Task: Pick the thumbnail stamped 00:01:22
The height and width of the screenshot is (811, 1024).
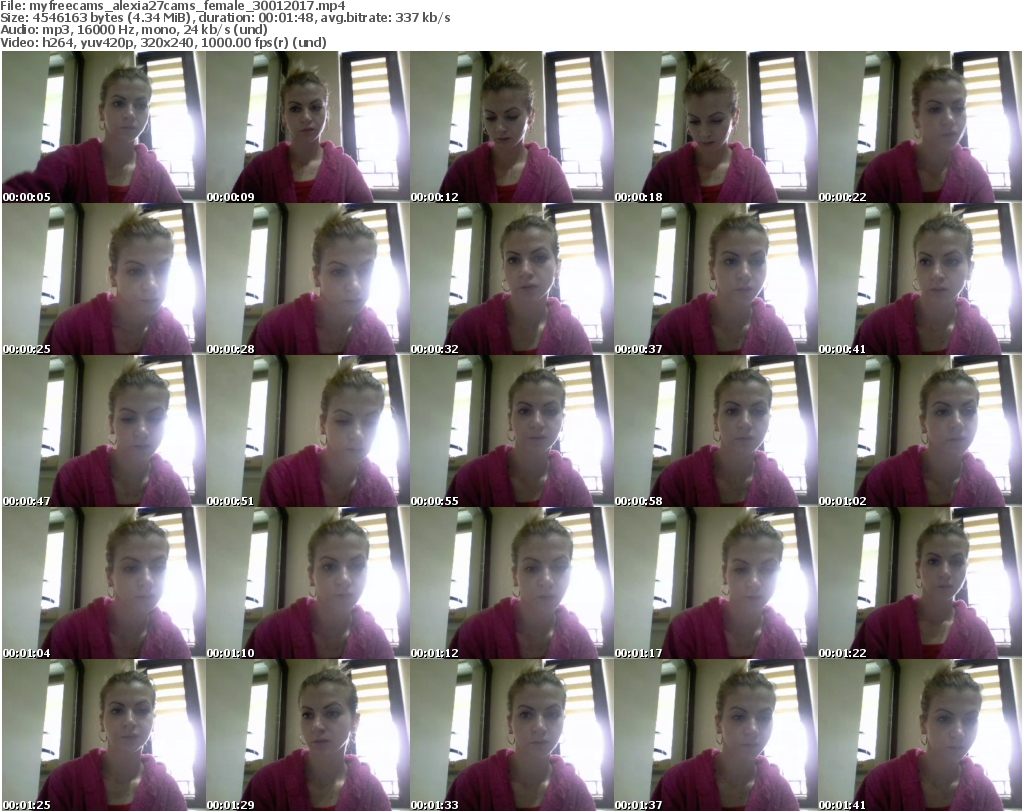Action: click(920, 583)
